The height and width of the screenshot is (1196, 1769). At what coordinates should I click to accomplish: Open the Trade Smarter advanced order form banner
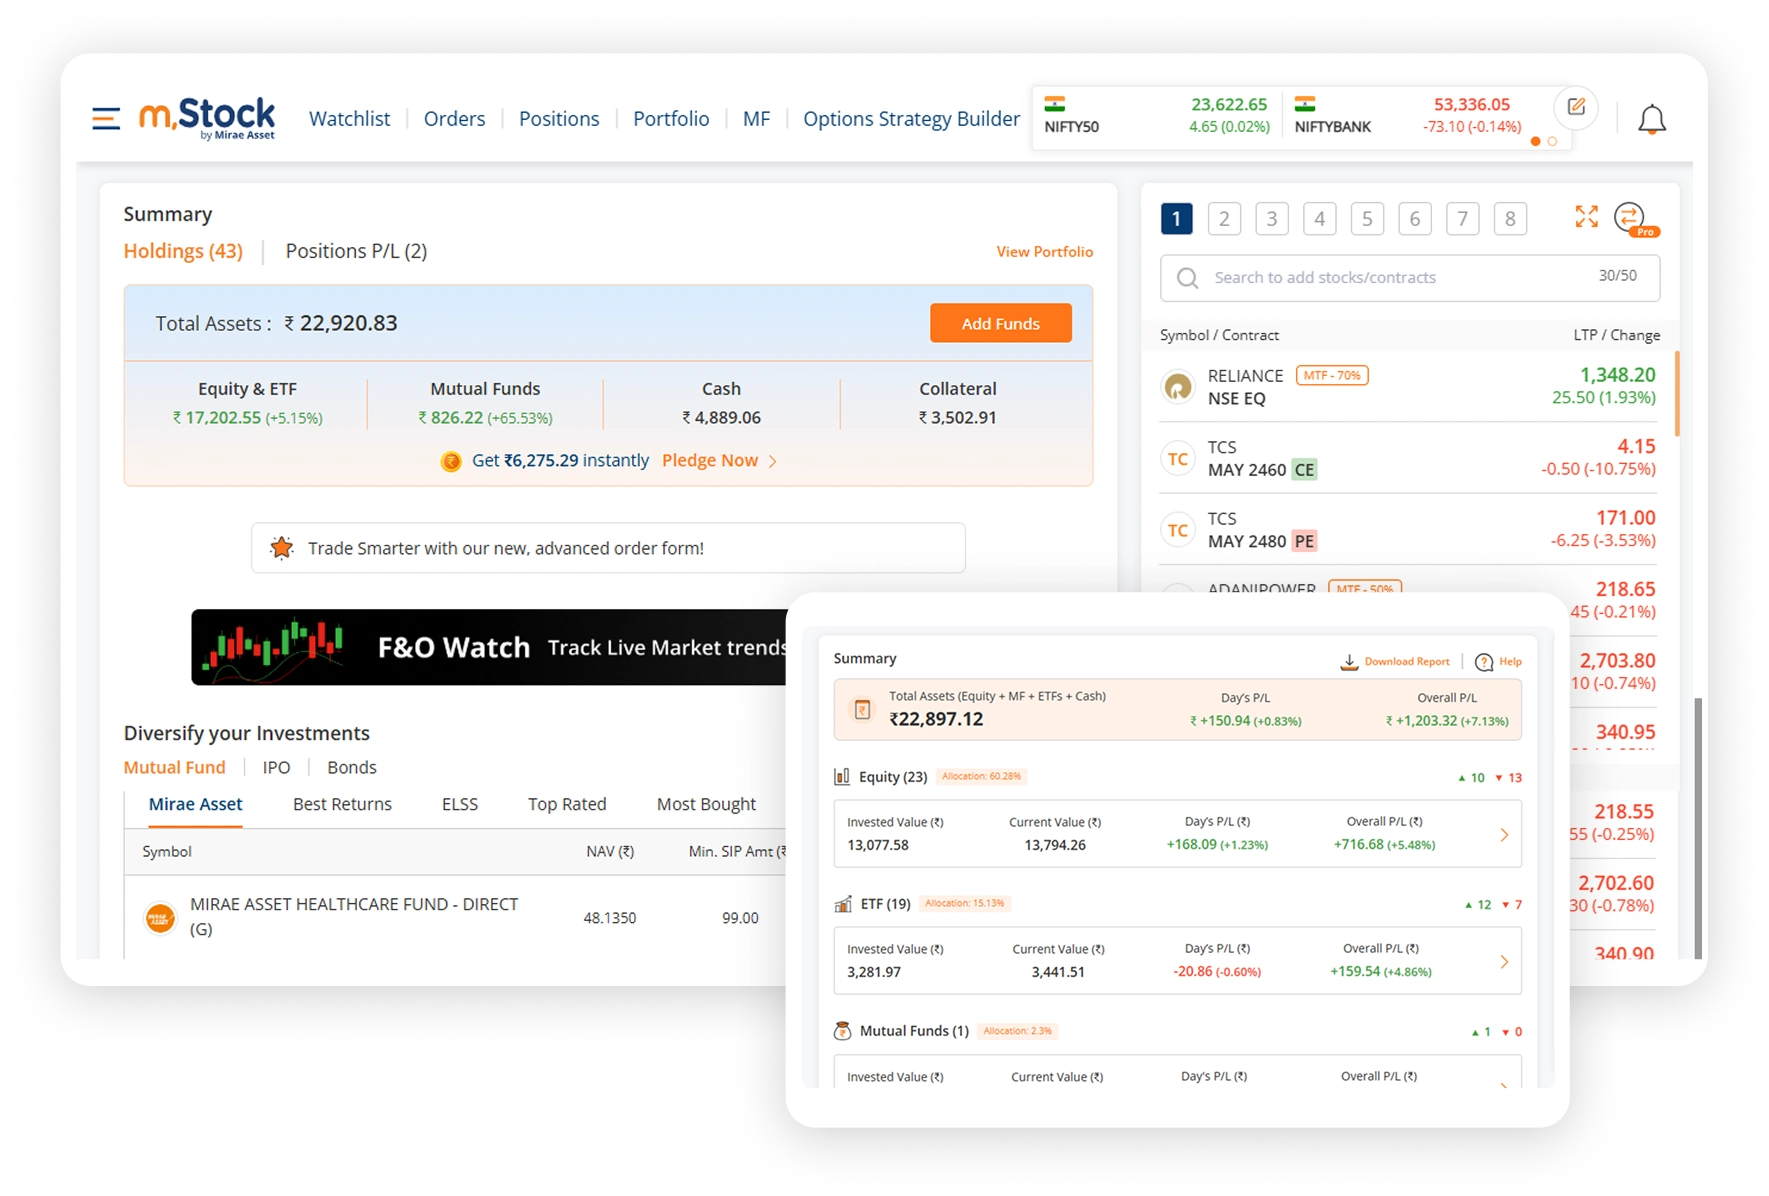[x=608, y=548]
